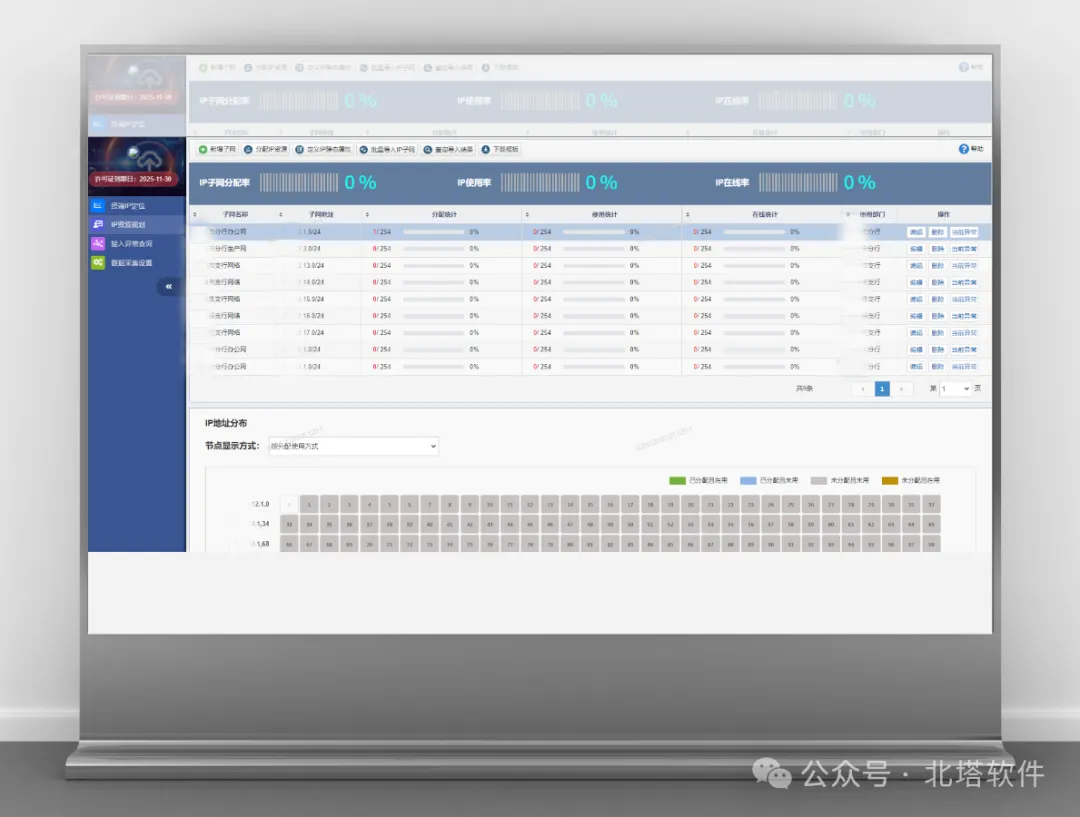Collapse the sidebar with the double-arrow button
Image resolution: width=1080 pixels, height=817 pixels.
click(x=169, y=287)
